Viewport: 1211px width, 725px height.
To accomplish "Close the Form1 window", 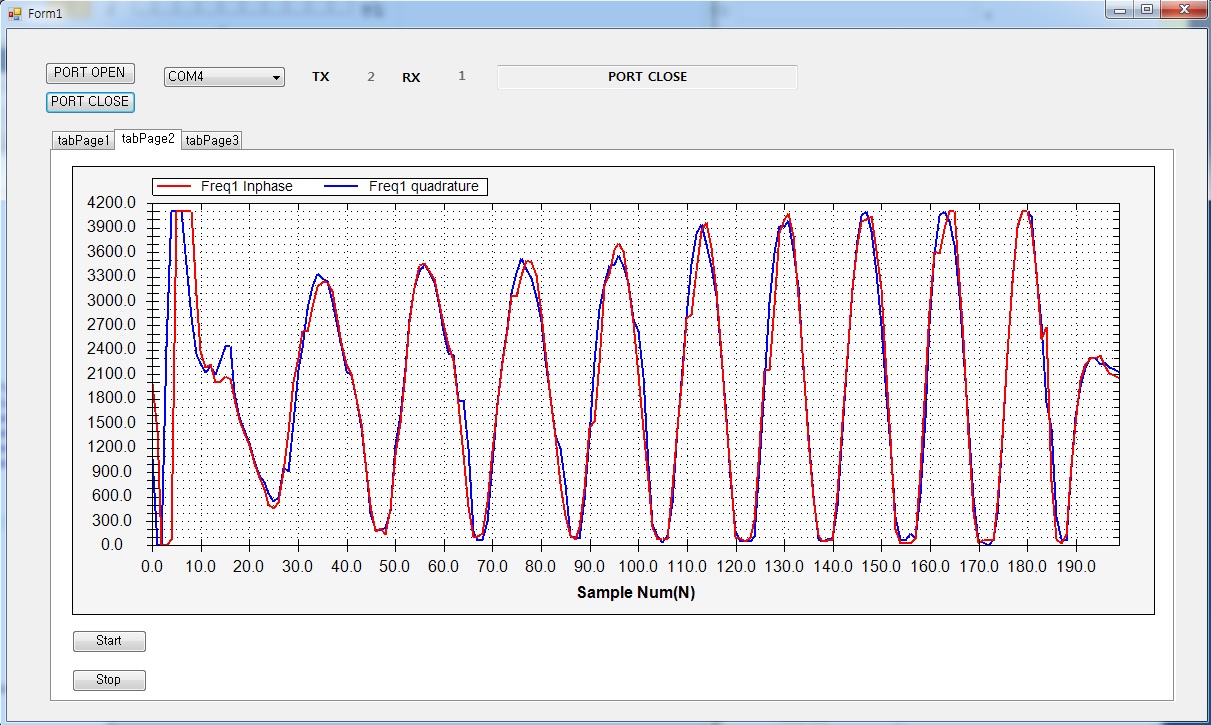I will [x=1182, y=10].
